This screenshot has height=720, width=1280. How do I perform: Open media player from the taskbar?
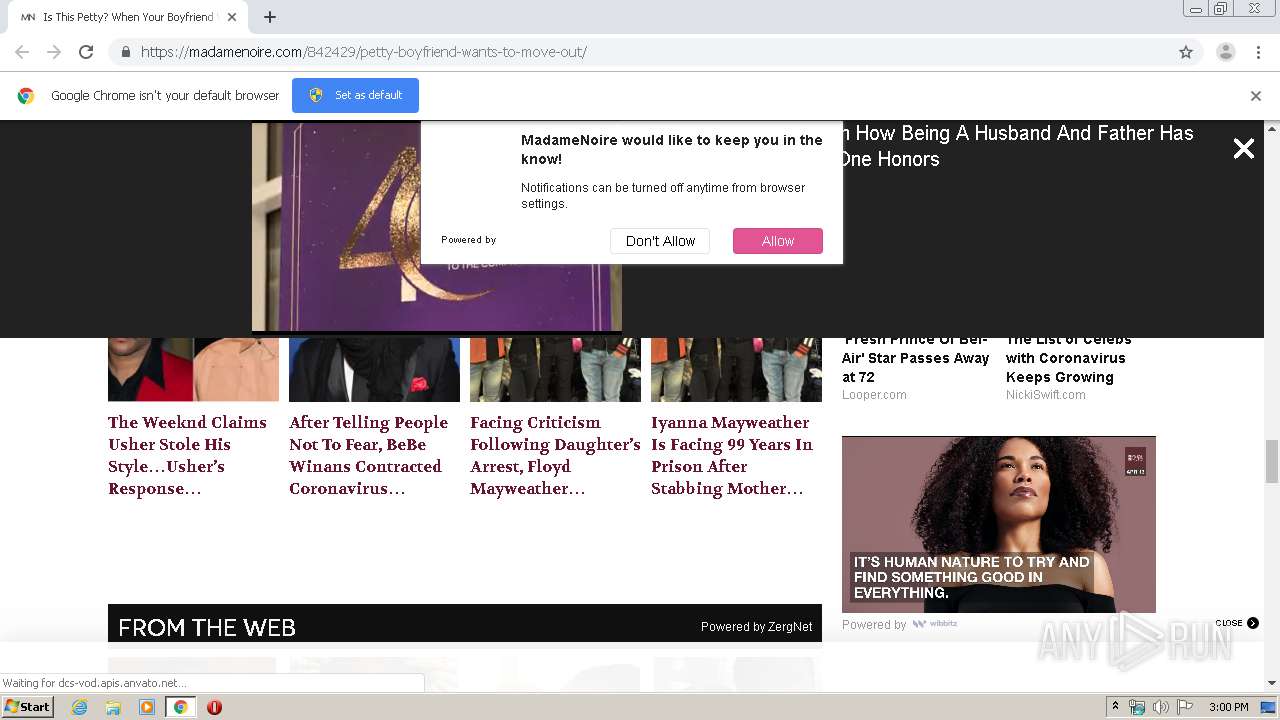(x=147, y=707)
